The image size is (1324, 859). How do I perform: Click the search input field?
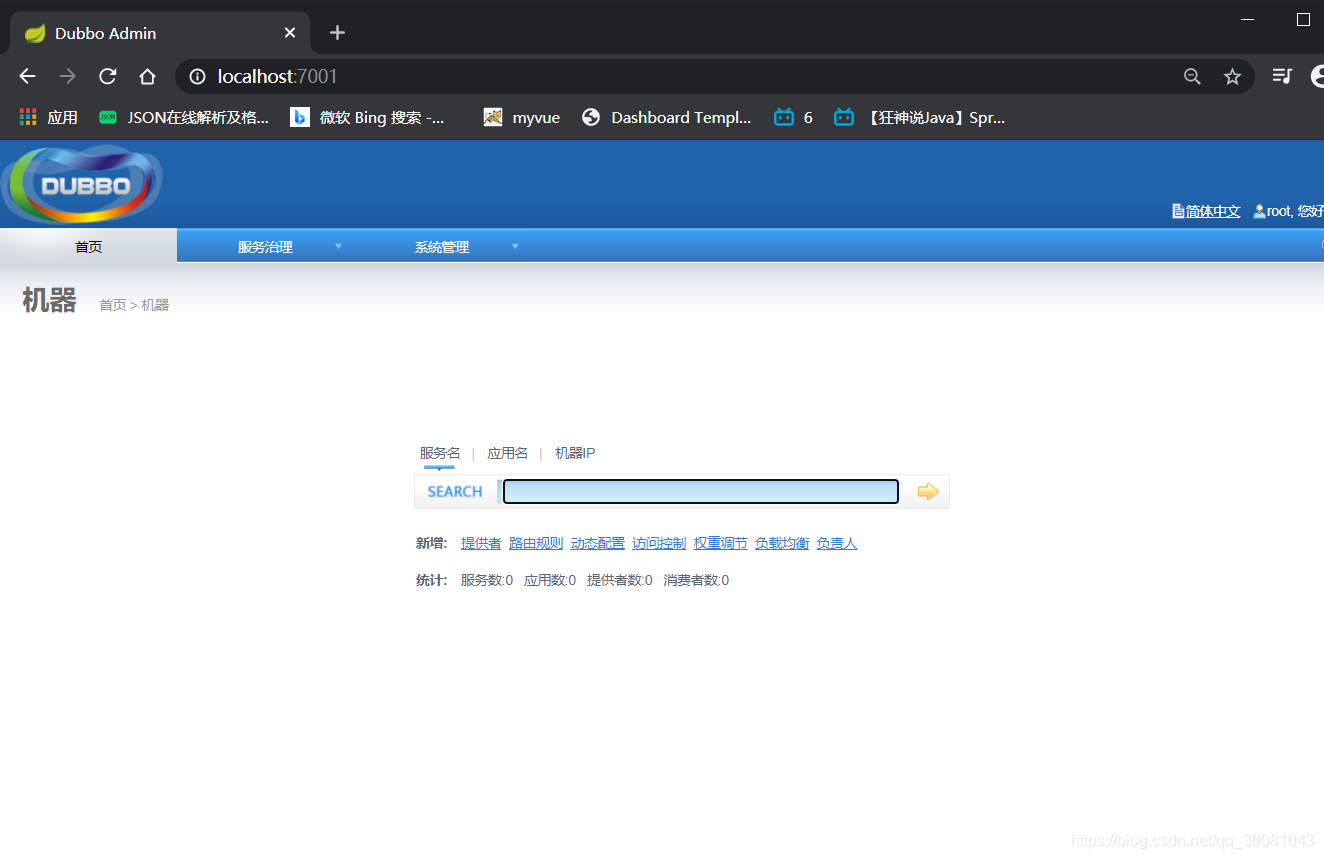pos(700,491)
